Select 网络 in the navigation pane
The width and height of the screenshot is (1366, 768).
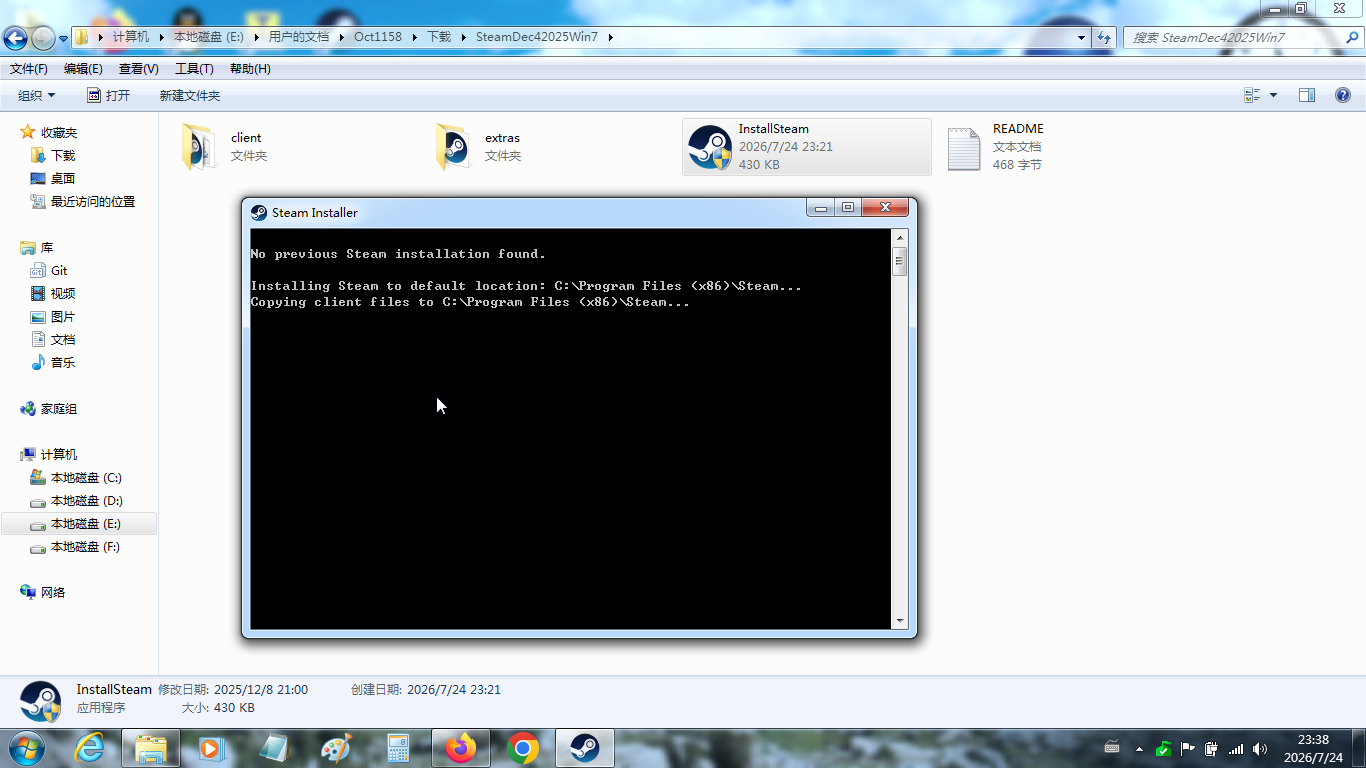tap(52, 593)
